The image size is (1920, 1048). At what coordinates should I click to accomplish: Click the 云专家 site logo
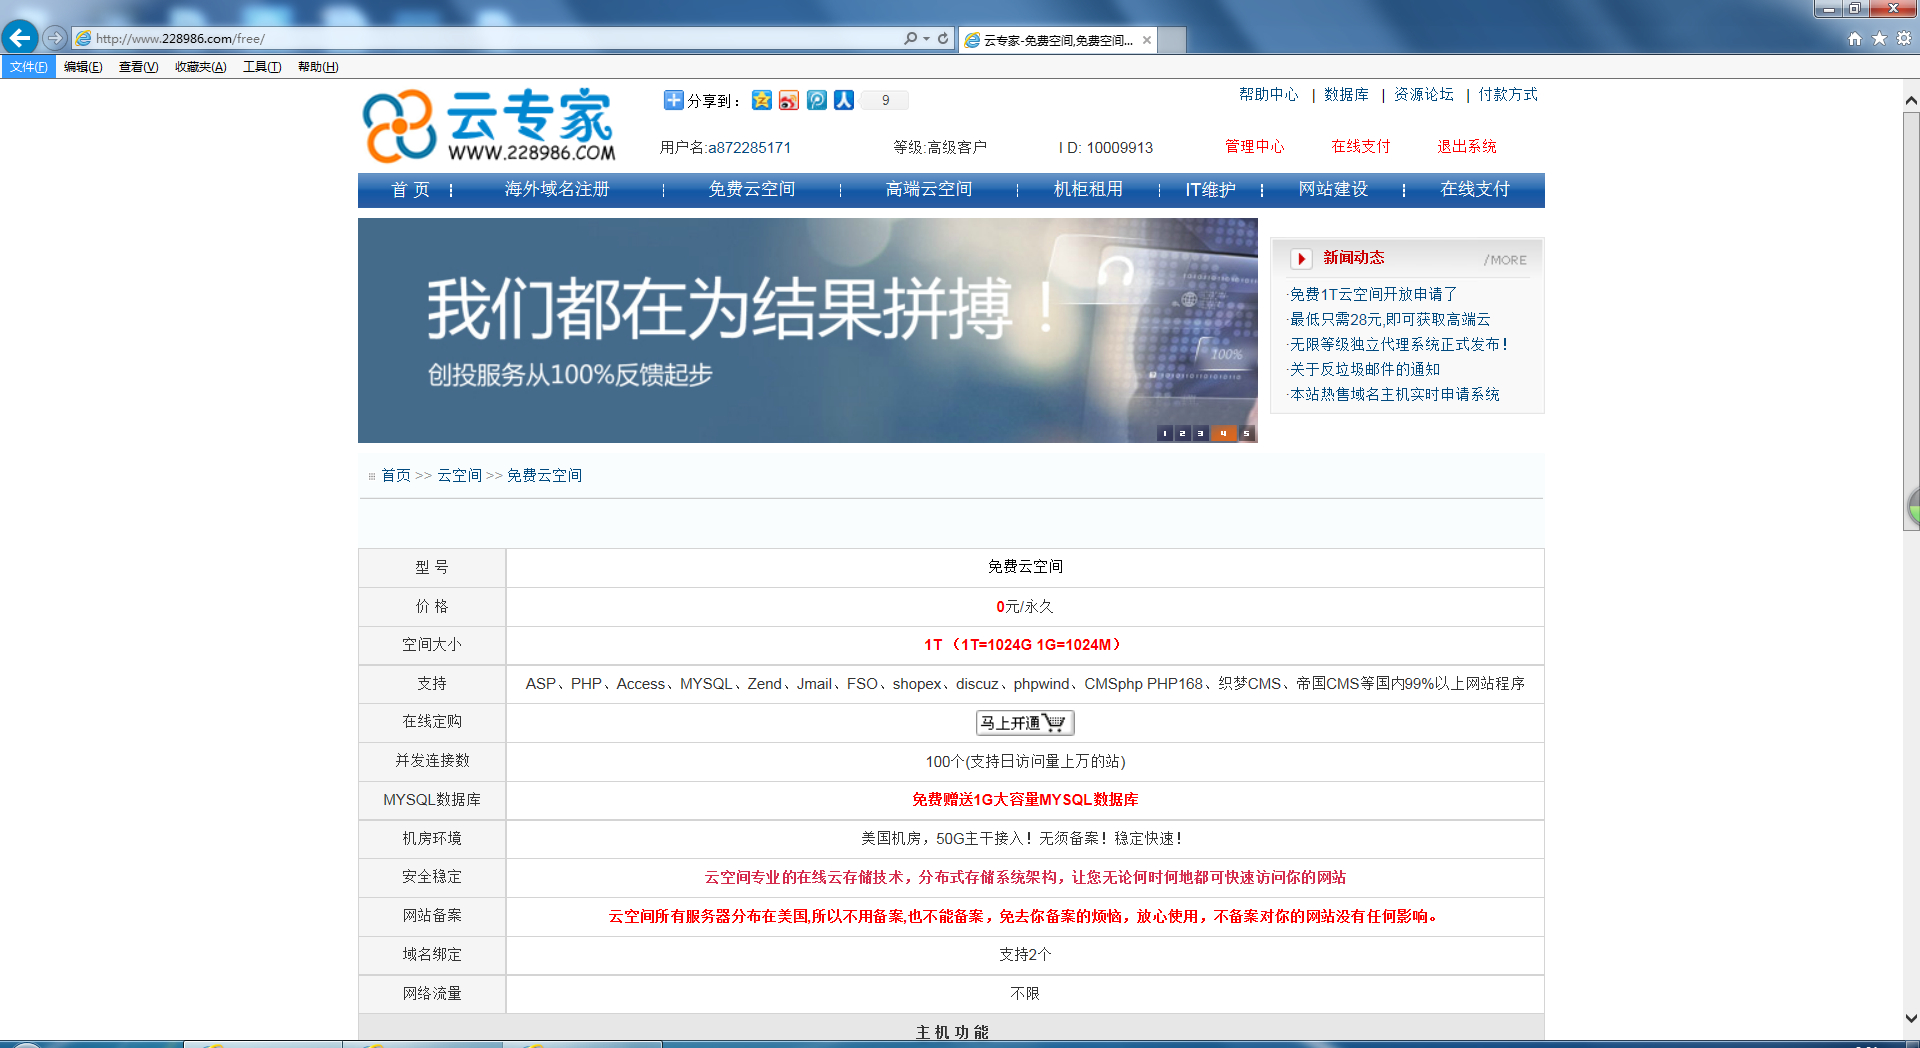(490, 125)
